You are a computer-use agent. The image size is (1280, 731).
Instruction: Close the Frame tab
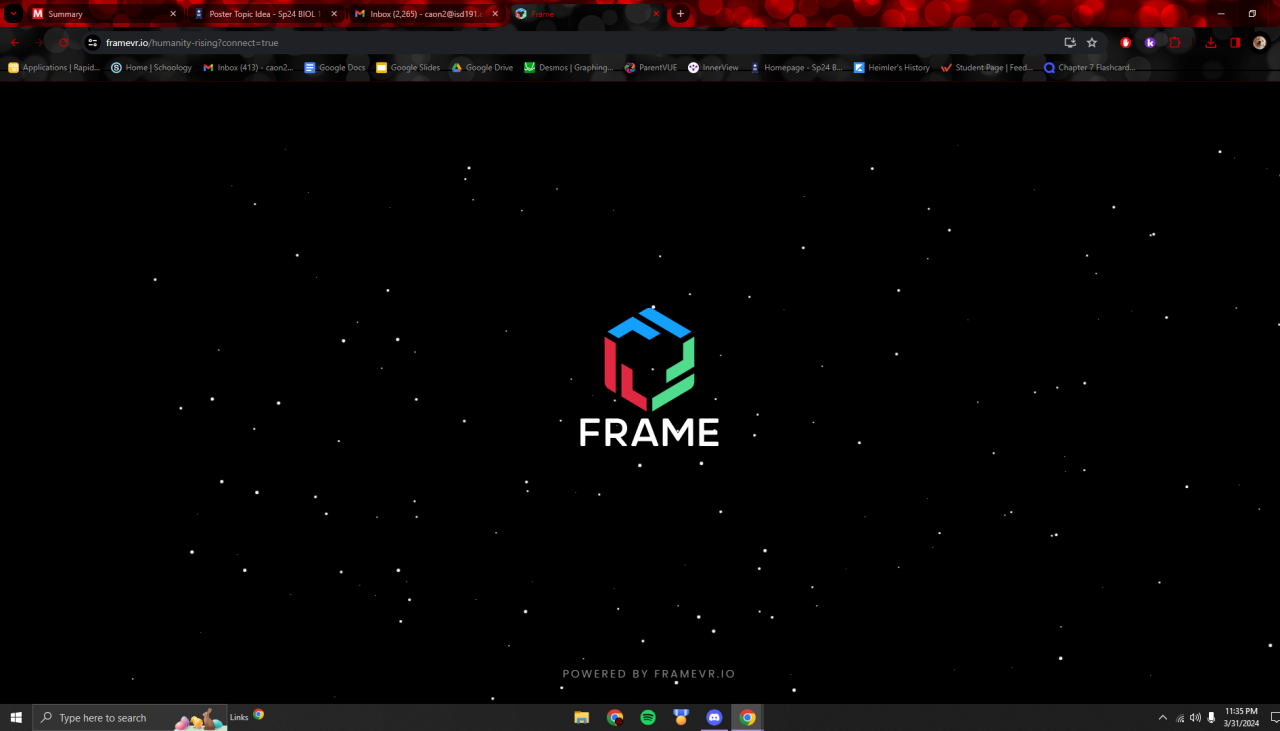point(656,14)
